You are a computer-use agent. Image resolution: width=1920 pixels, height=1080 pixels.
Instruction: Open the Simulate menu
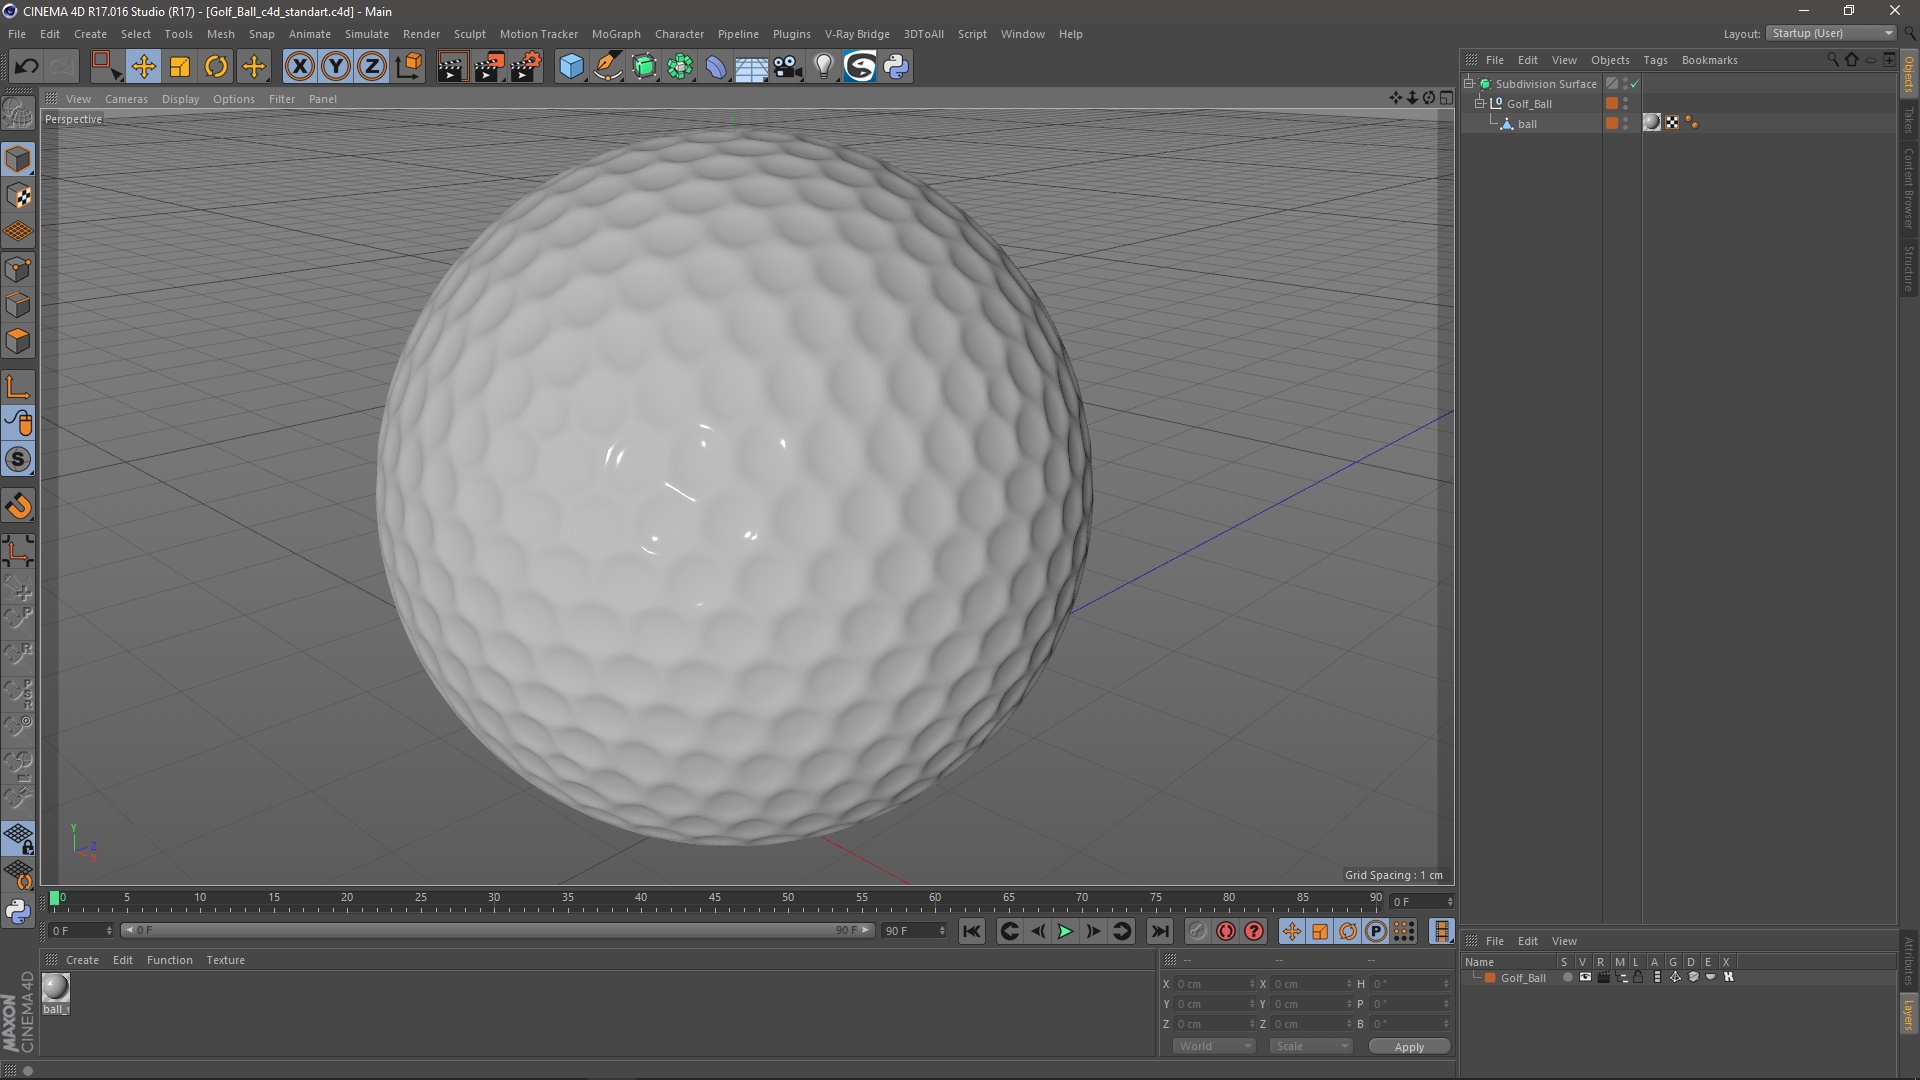(x=367, y=34)
